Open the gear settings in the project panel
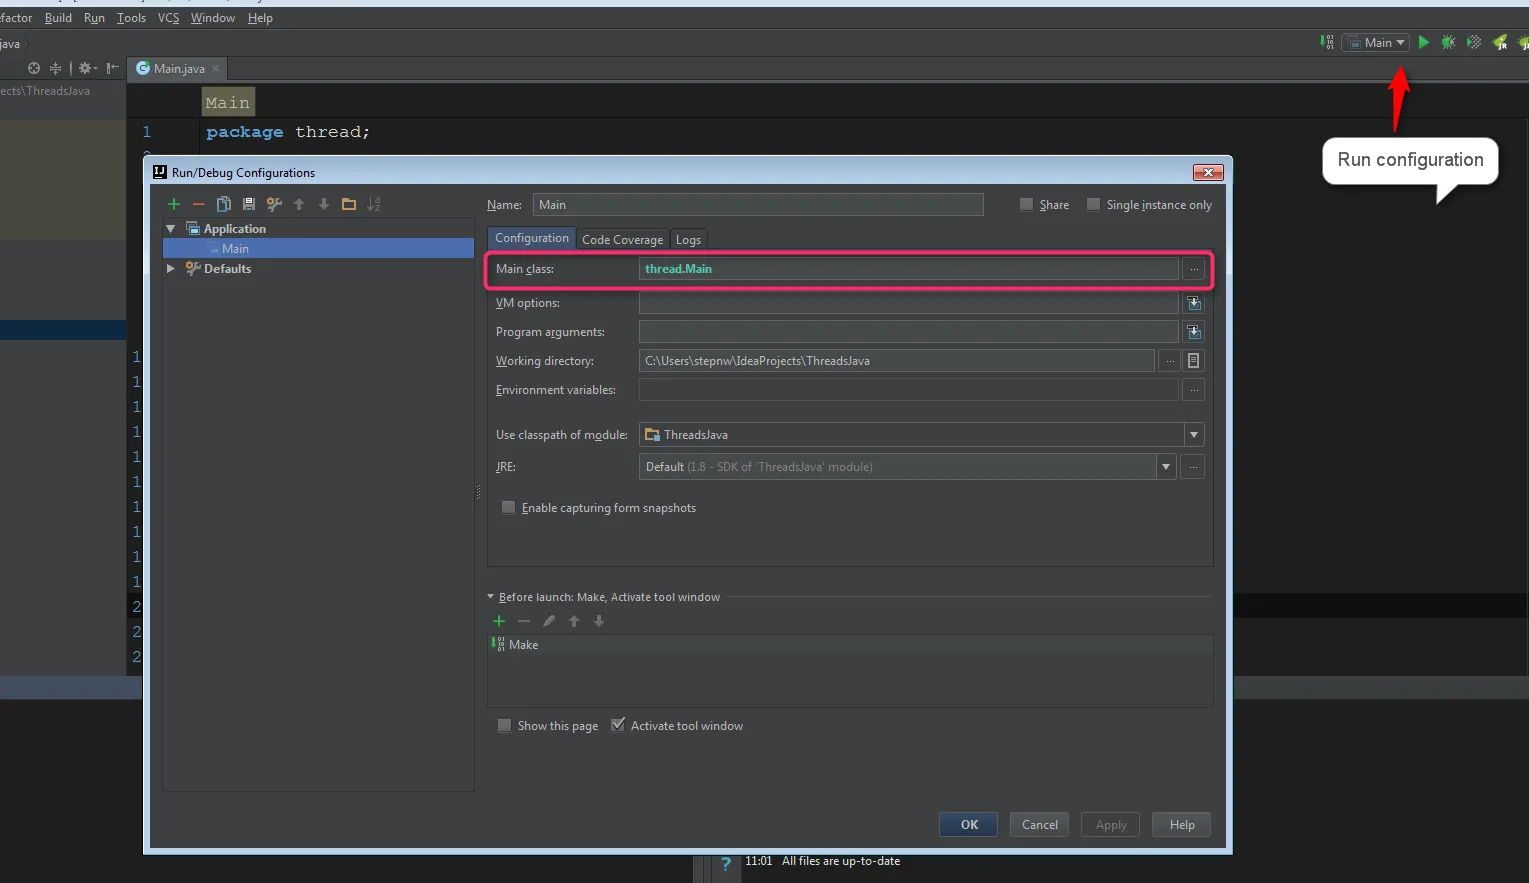 tap(86, 68)
